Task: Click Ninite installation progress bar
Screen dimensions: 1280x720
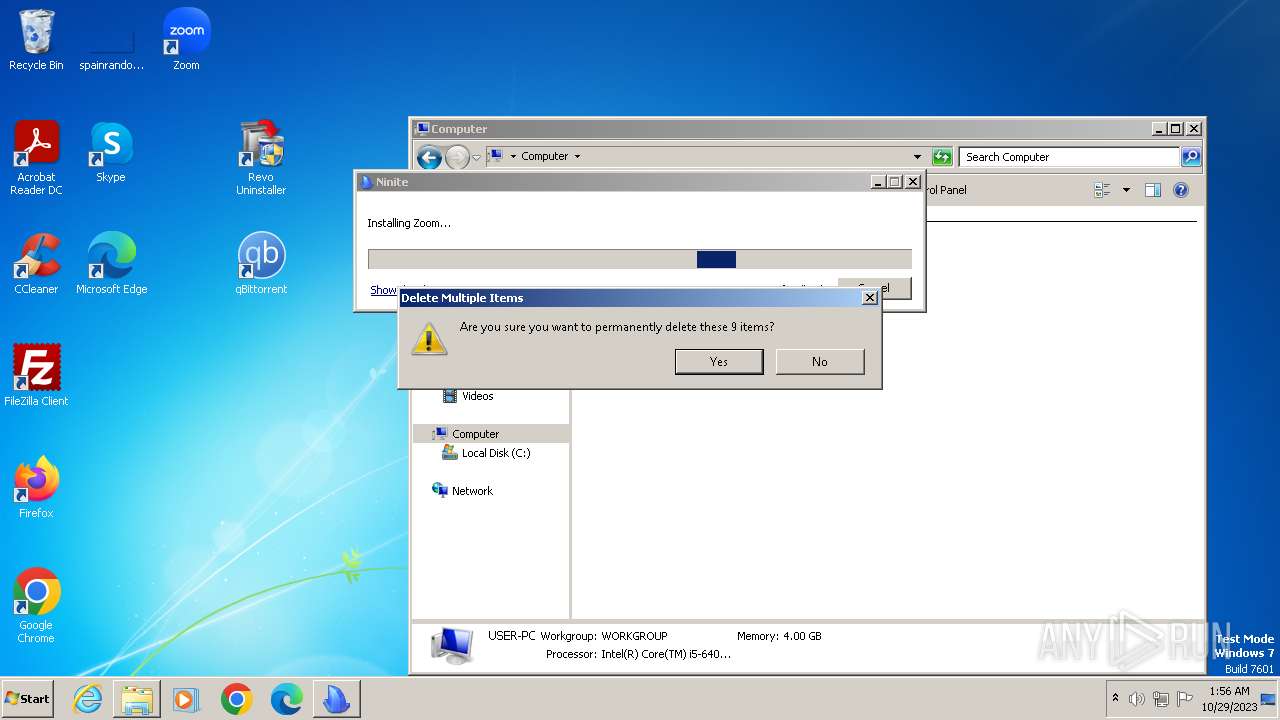Action: [x=640, y=259]
